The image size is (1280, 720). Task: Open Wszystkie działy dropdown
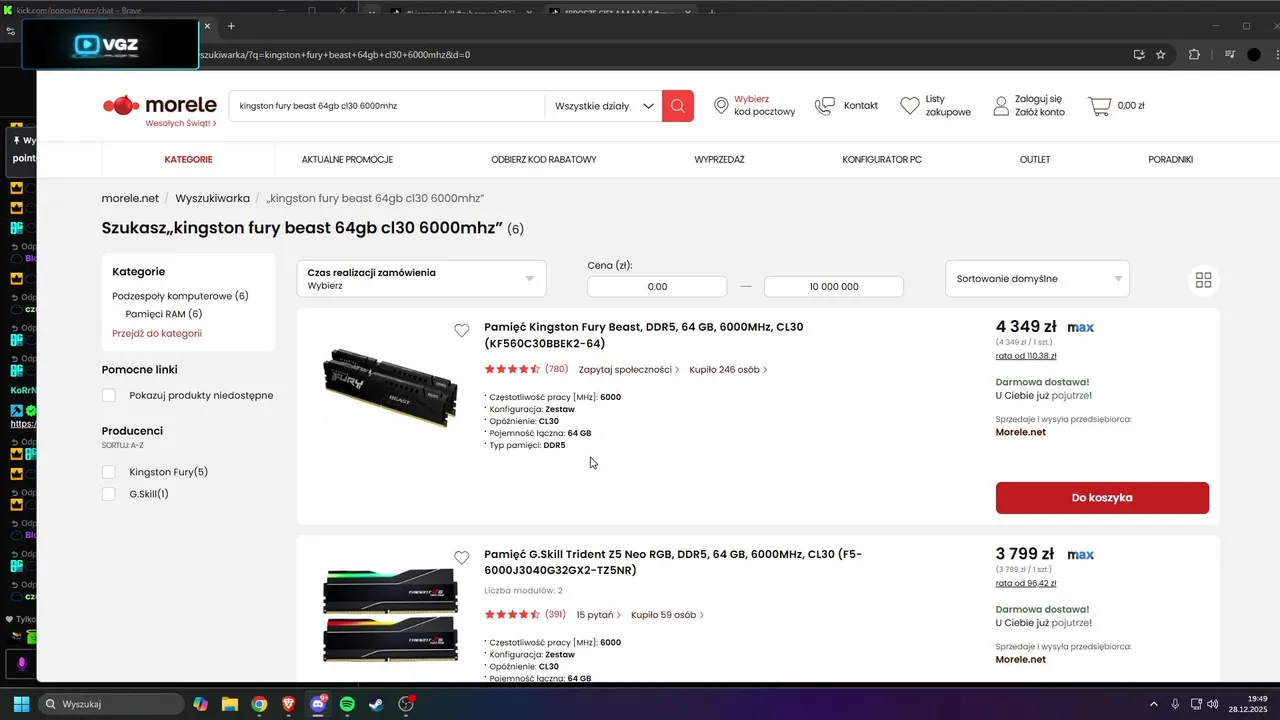603,106
